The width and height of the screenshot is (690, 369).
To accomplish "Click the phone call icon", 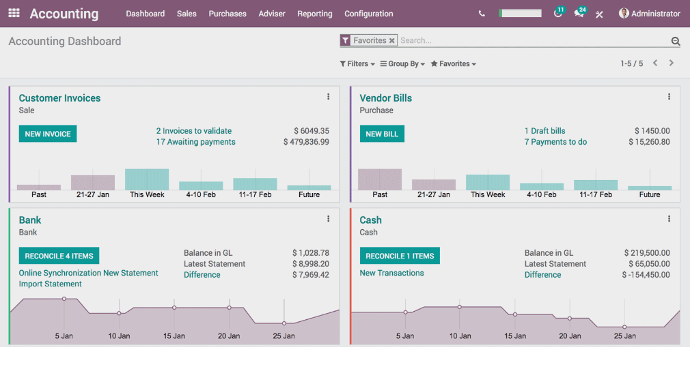I will click(482, 14).
